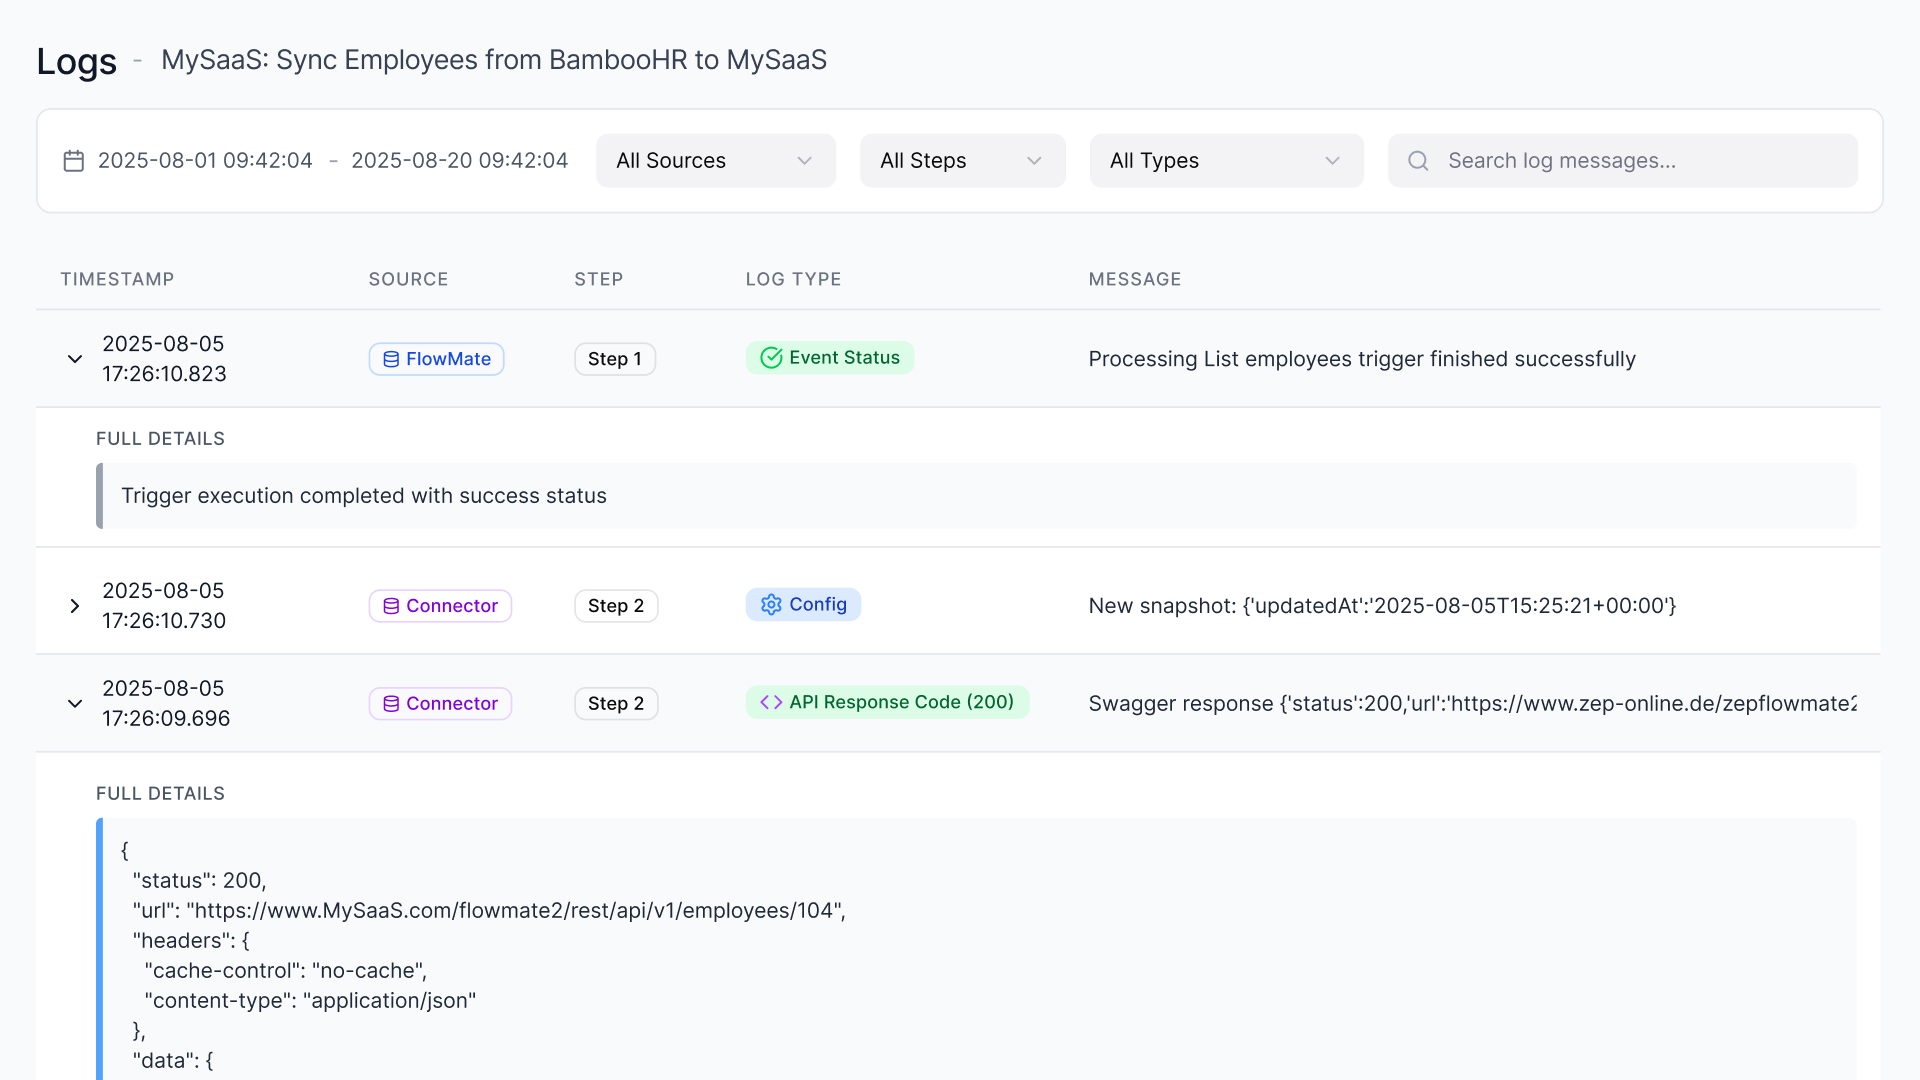
Task: Click the calendar icon beside date range
Action: point(73,161)
